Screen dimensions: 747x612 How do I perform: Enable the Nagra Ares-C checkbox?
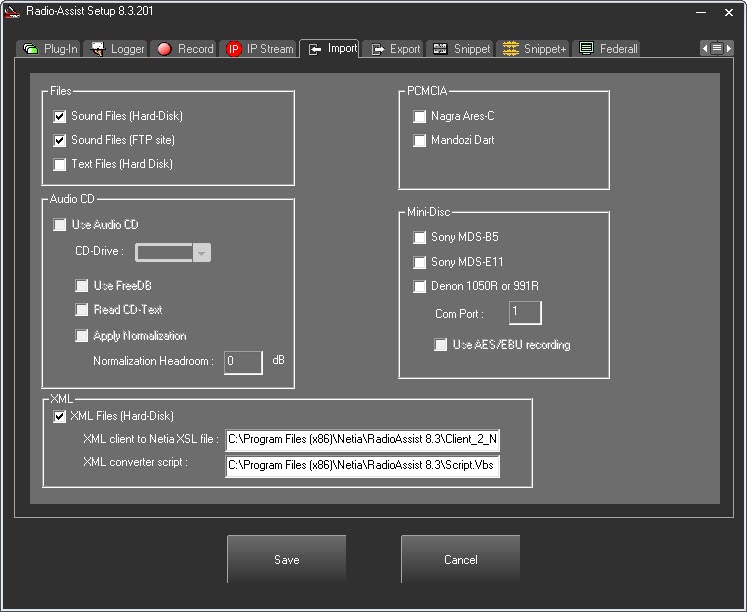coord(420,117)
